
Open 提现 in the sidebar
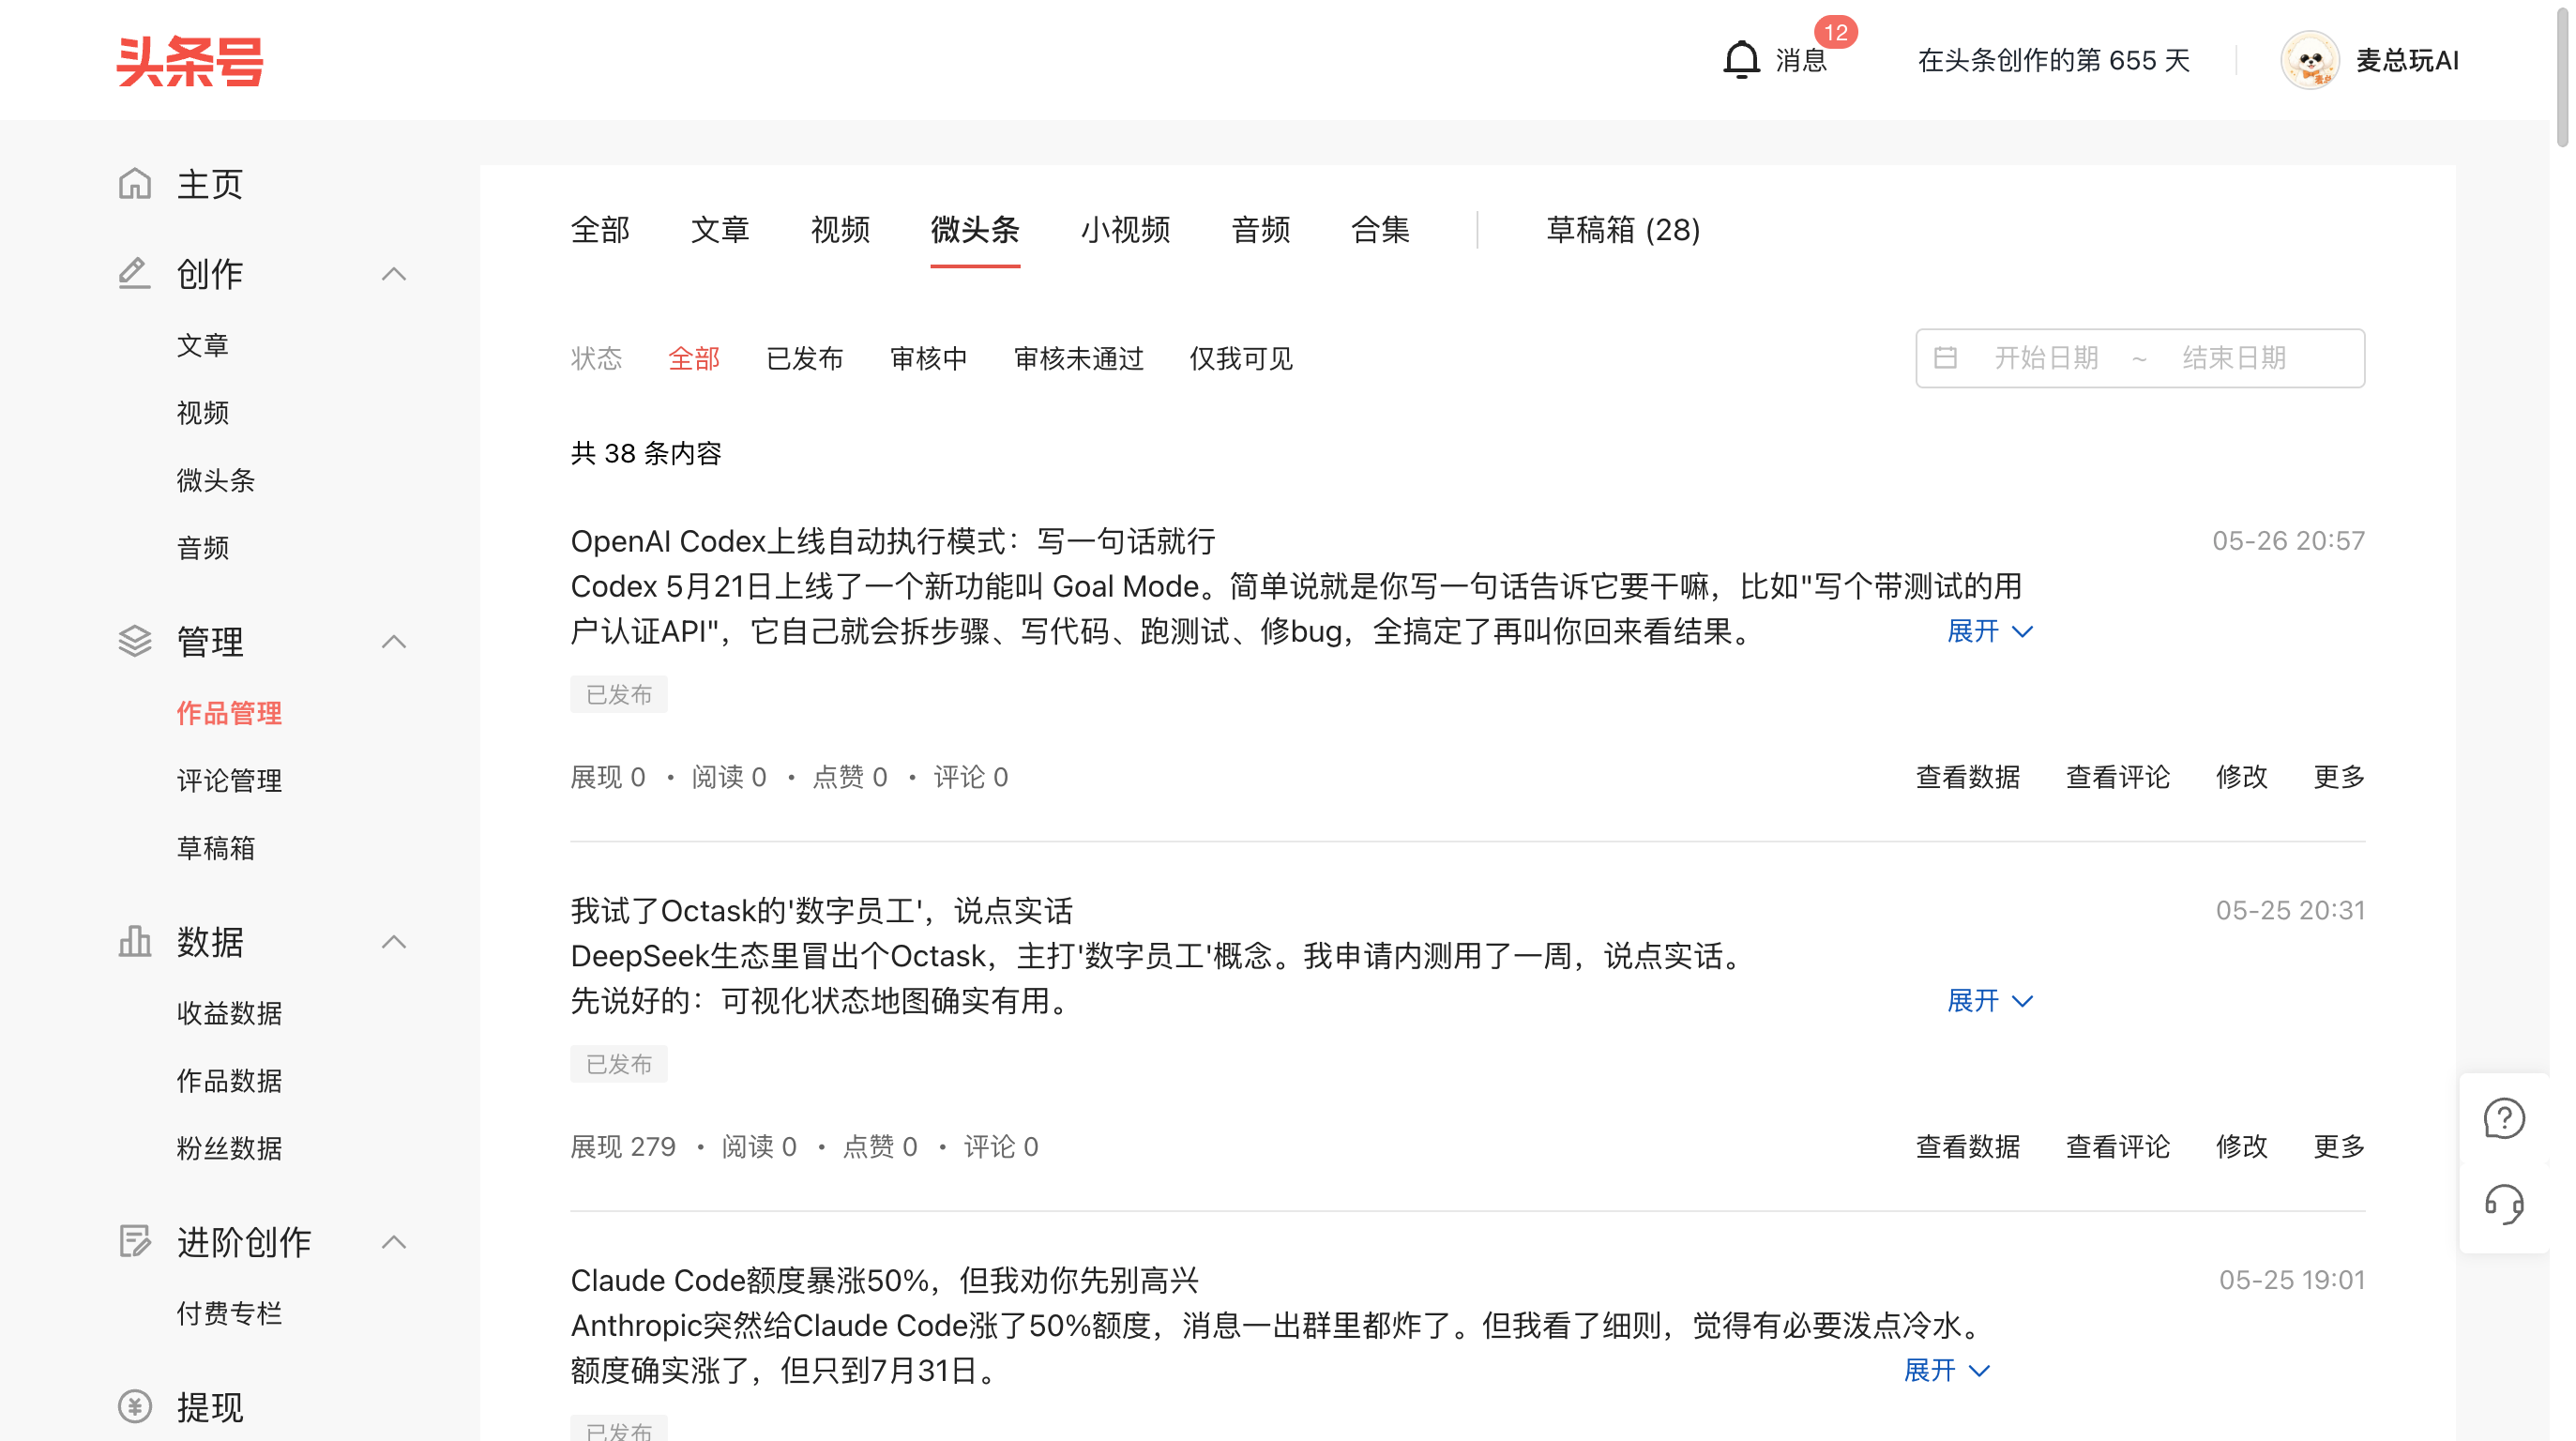210,1407
